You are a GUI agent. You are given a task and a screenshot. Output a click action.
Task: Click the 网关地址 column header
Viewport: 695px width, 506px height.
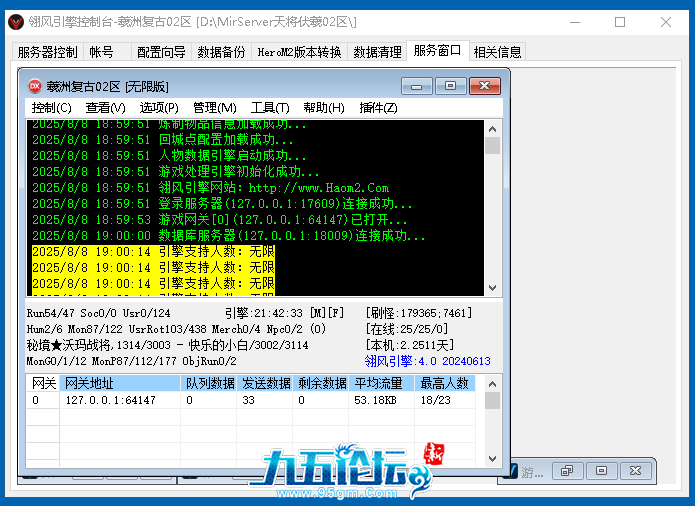pyautogui.click(x=120, y=383)
